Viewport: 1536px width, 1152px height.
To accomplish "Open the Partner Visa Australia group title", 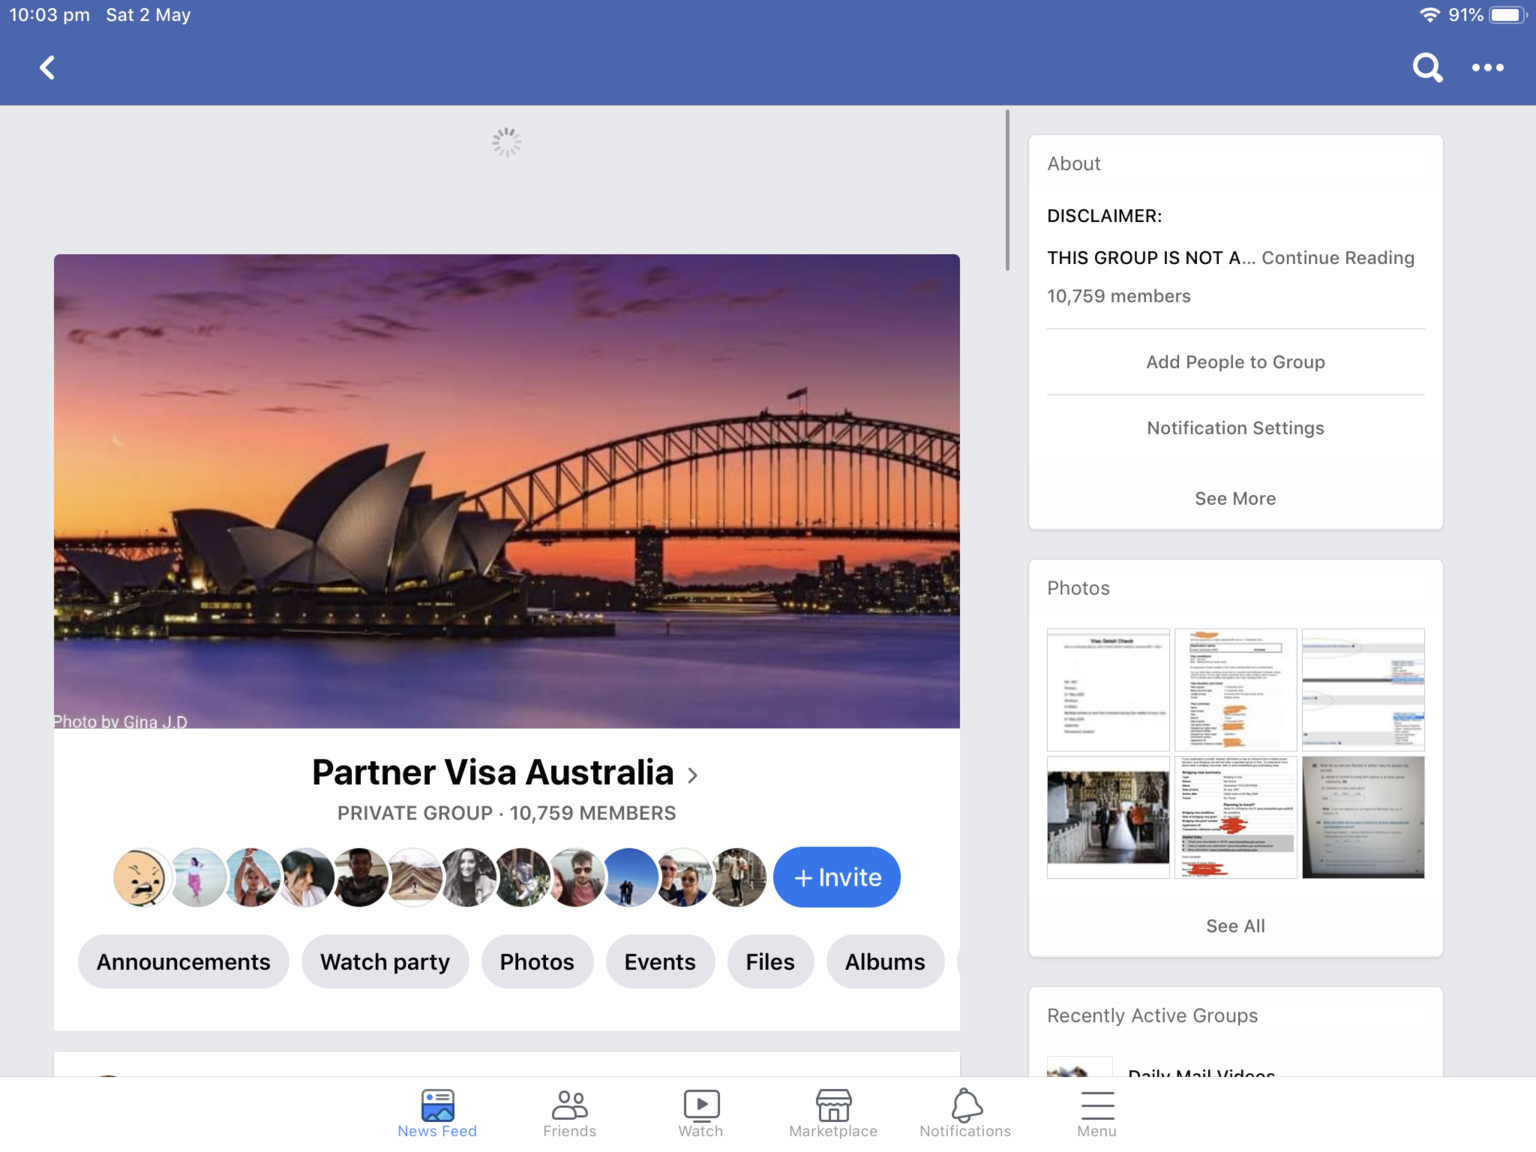I will pos(493,772).
